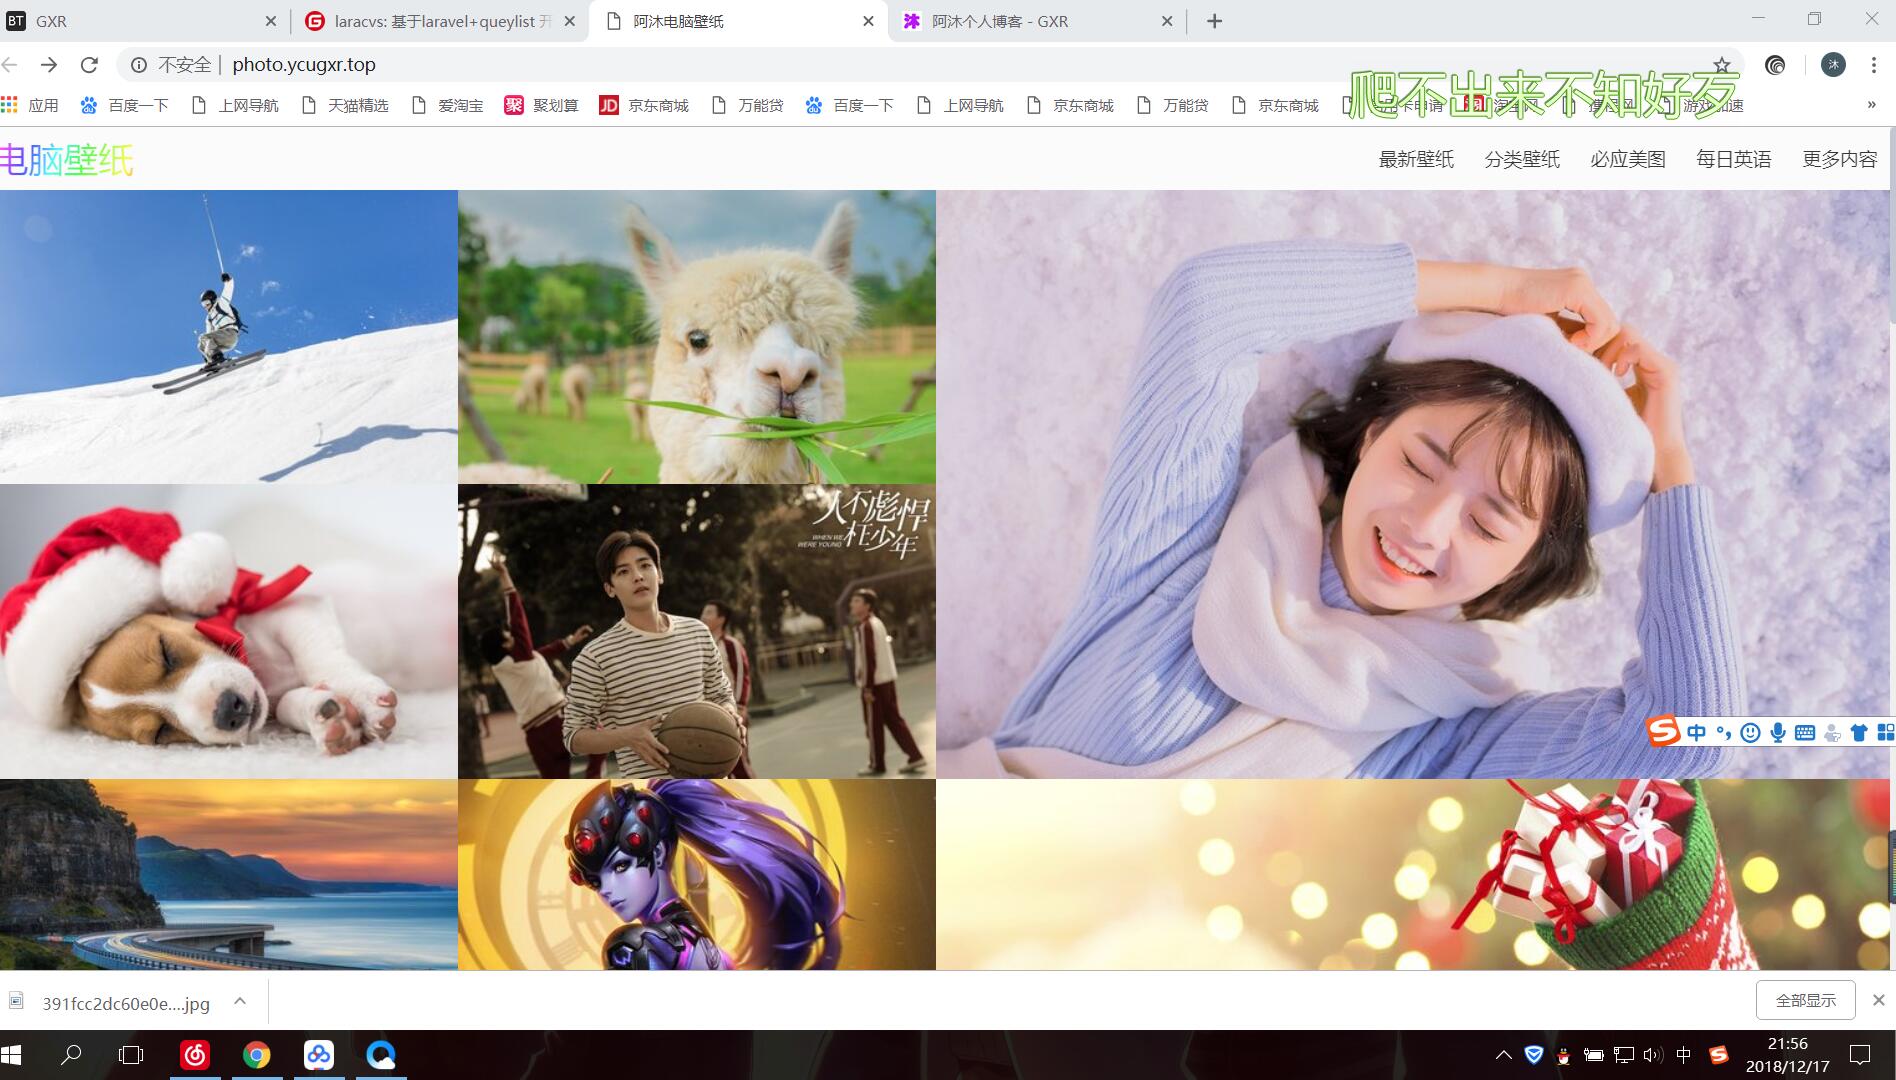The height and width of the screenshot is (1080, 1896).
Task: Reload the page with the refresh icon
Action: pos(89,65)
